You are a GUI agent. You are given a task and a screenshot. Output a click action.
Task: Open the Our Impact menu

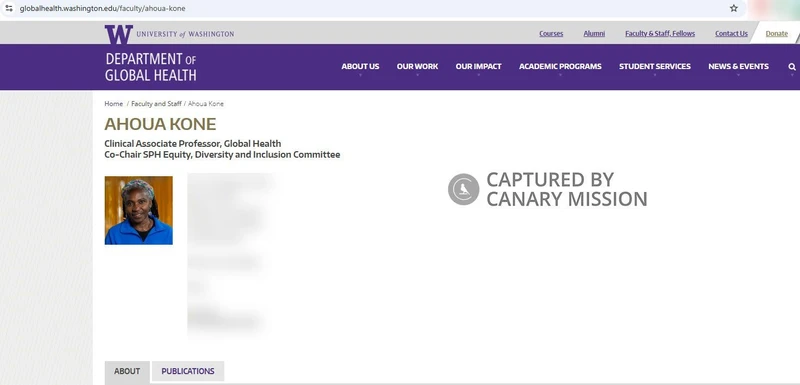(479, 66)
